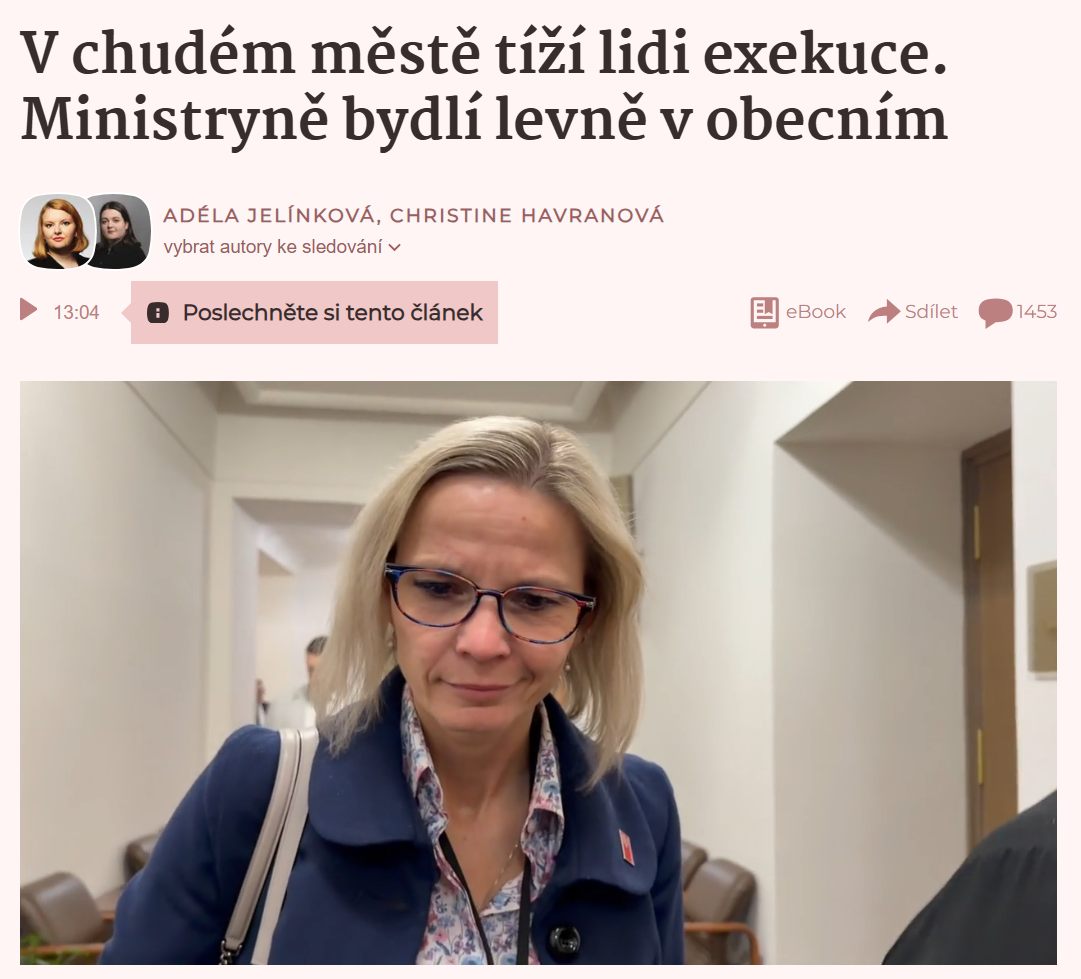The height and width of the screenshot is (979, 1081).
Task: Play the article audio with the triangle icon
Action: point(28,310)
